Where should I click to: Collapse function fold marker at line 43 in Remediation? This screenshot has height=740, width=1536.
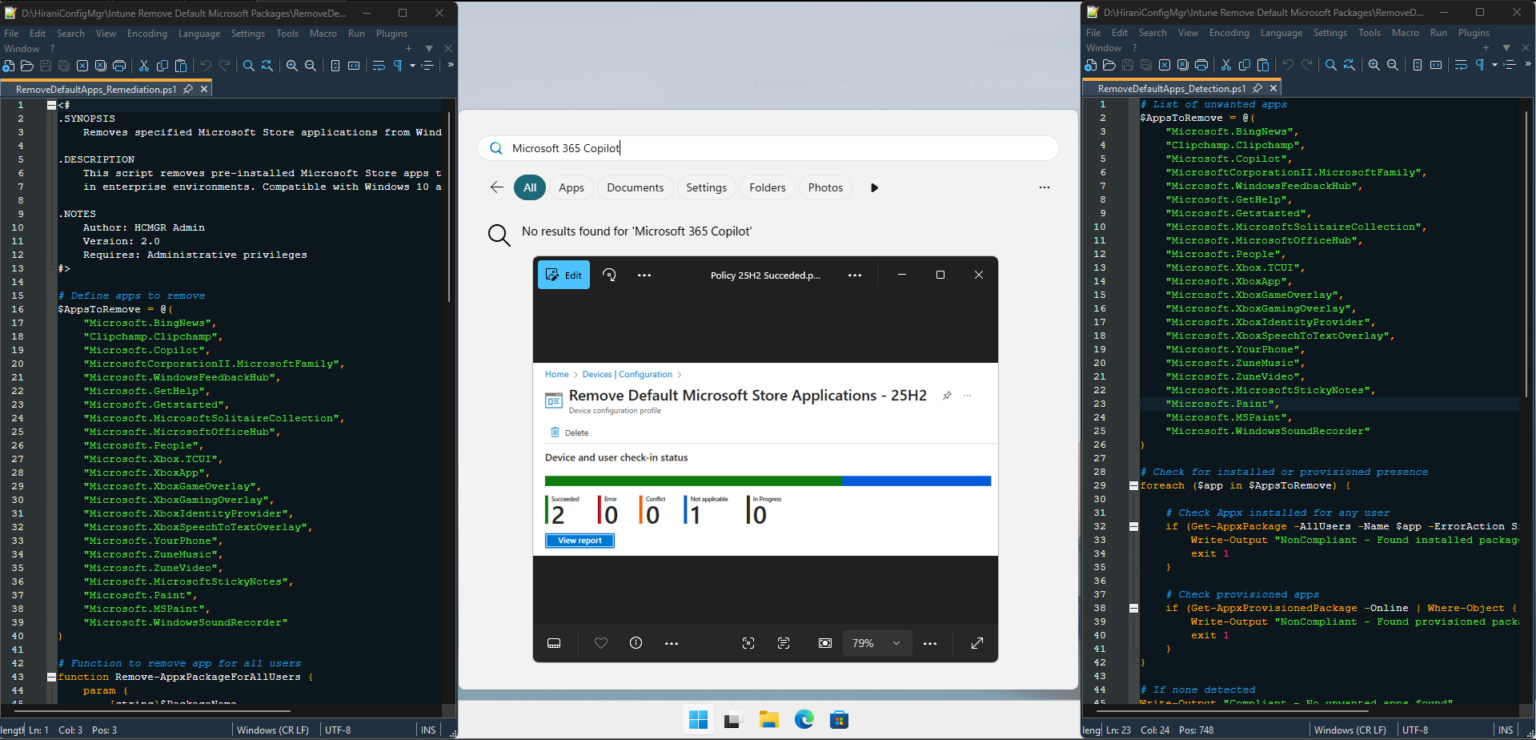pos(50,677)
